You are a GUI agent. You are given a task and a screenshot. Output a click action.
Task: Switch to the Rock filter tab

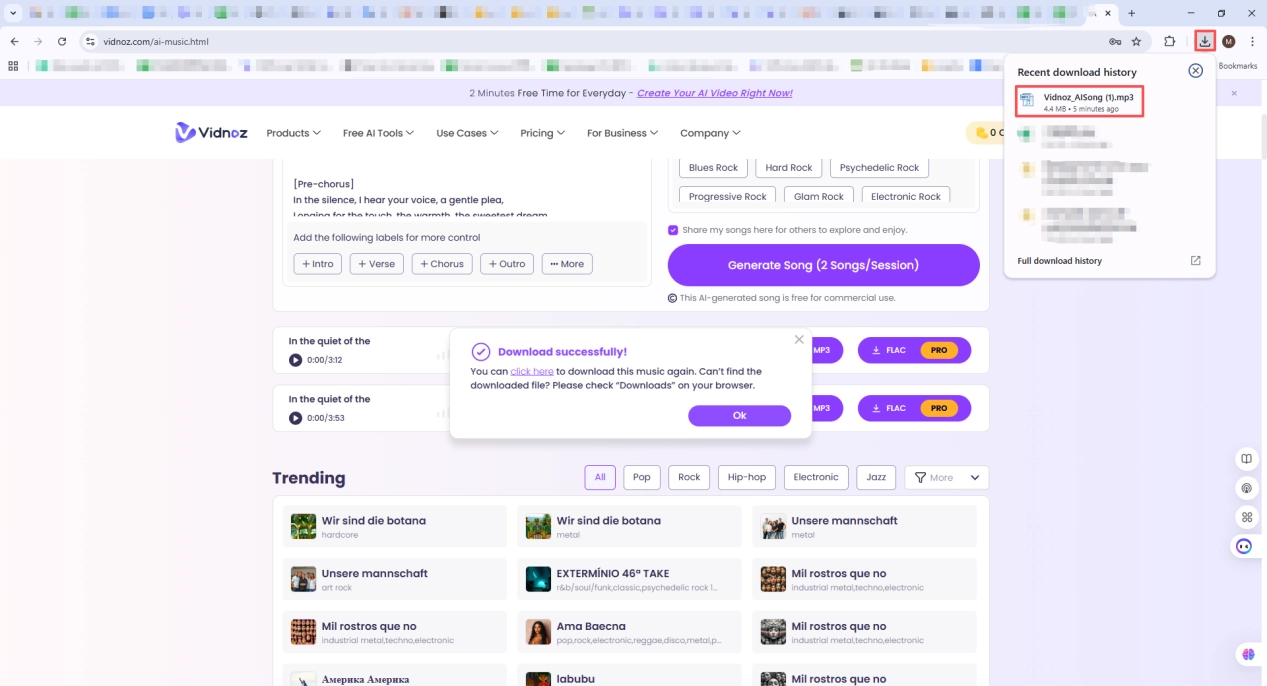688,477
